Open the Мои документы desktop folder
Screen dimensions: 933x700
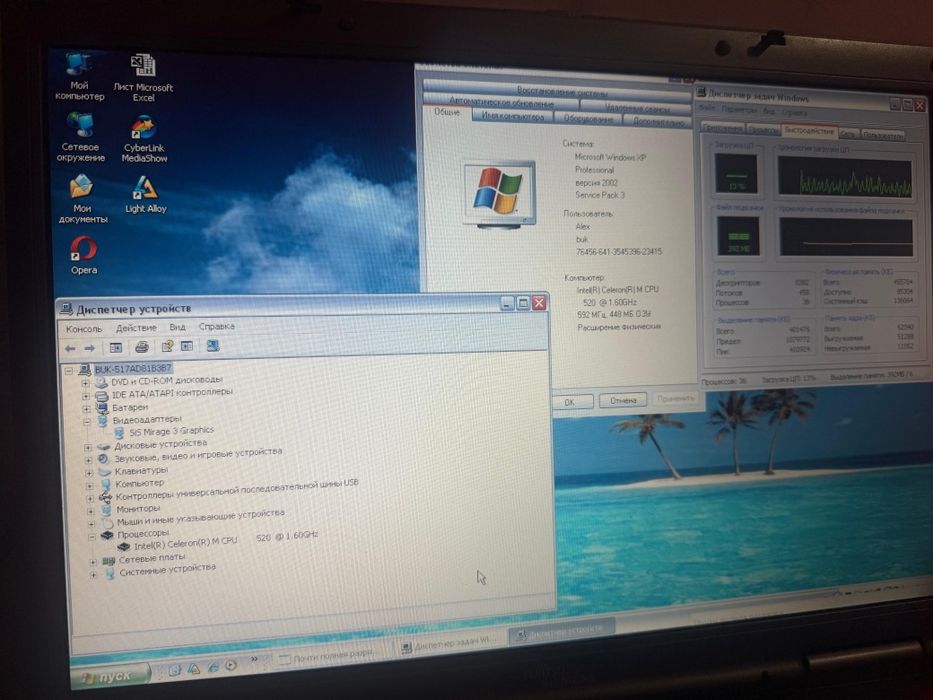(x=82, y=199)
